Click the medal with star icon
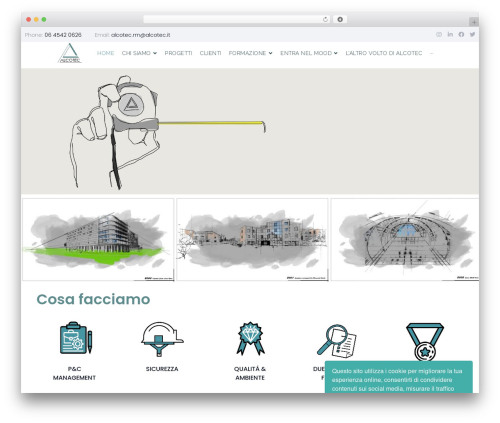Screen dimensions: 500x423 click(x=425, y=341)
